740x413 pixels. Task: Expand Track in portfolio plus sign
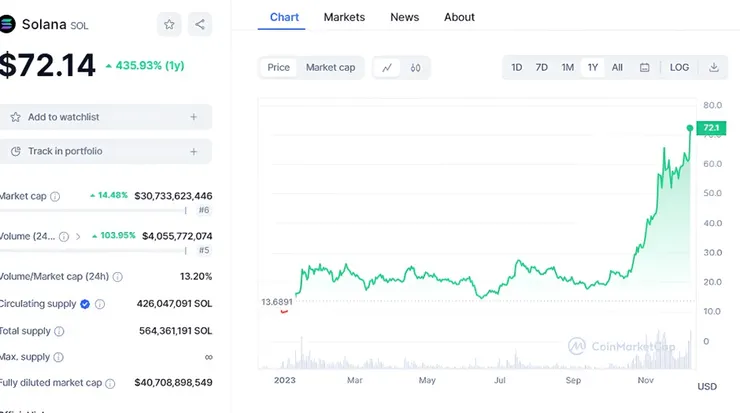click(x=193, y=152)
